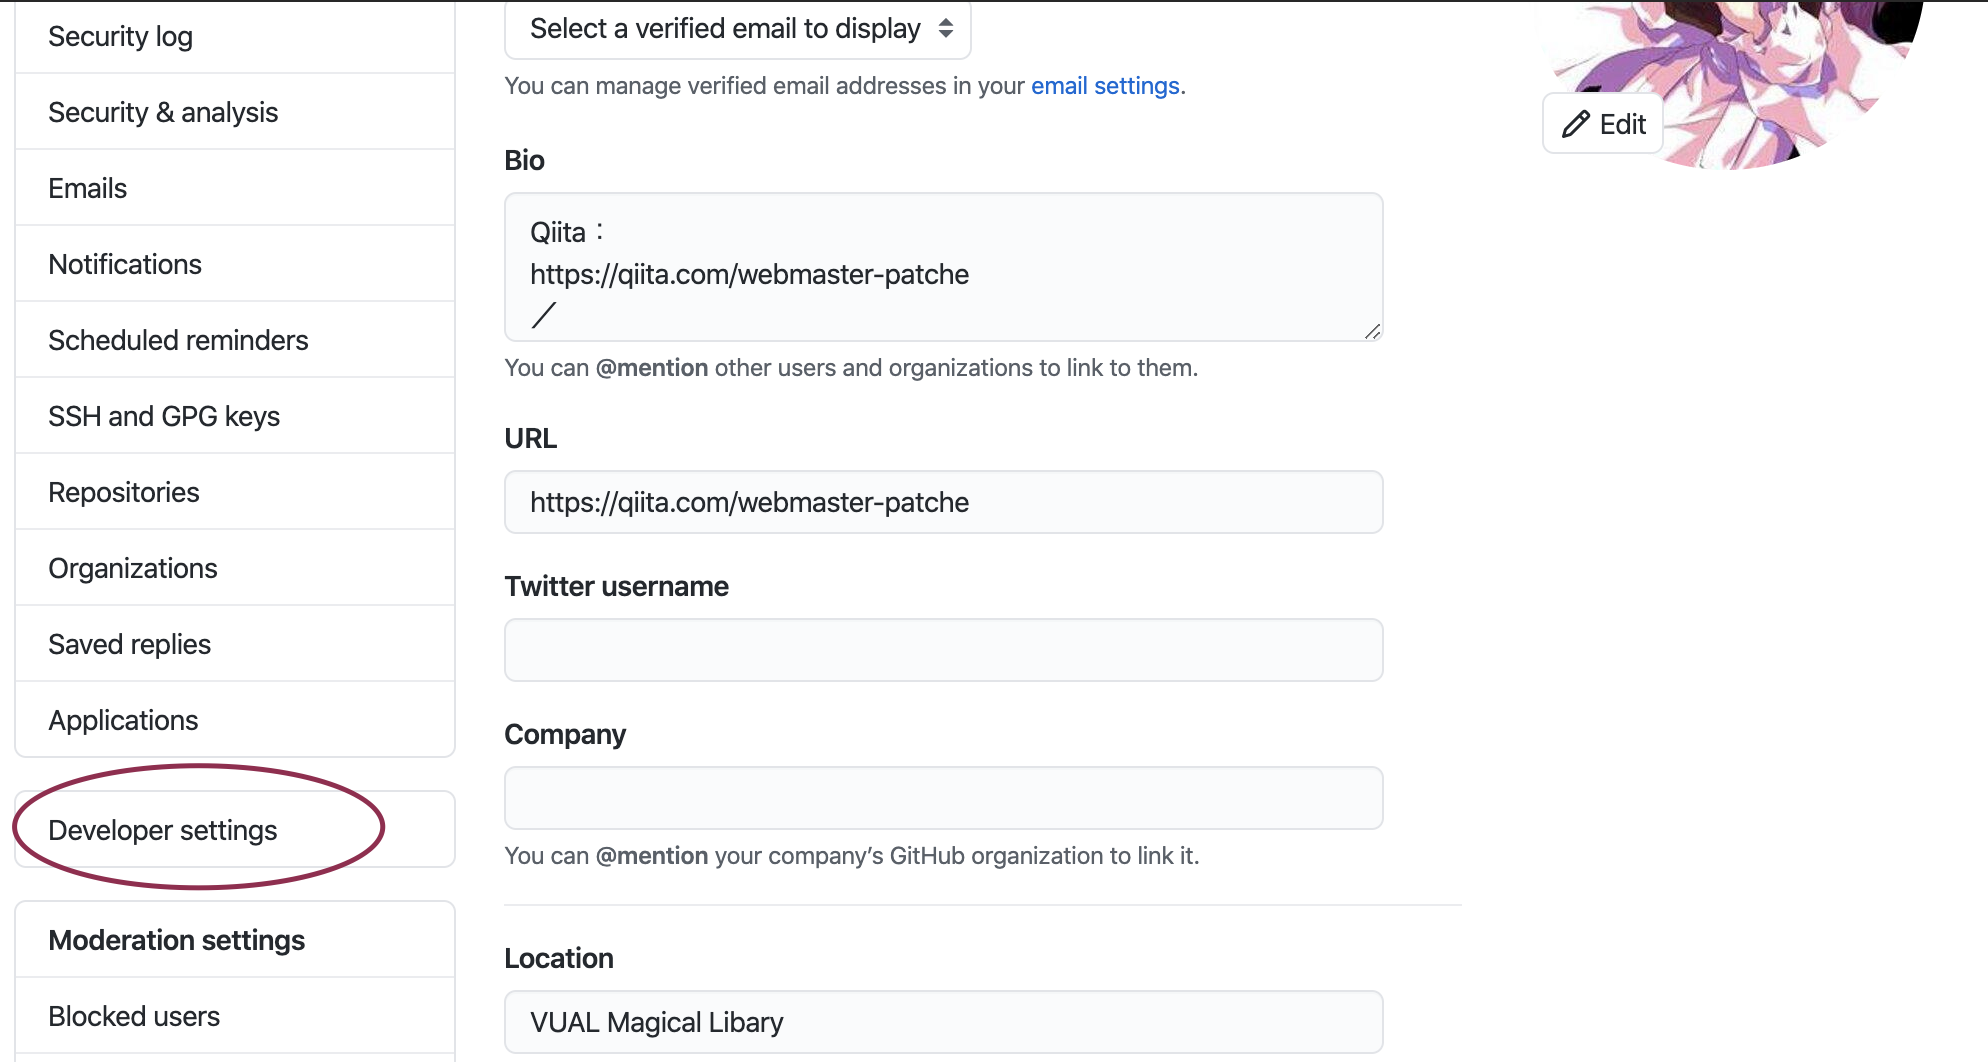Go to Security & analysis settings
Screen dimensions: 1988x1062
163,113
